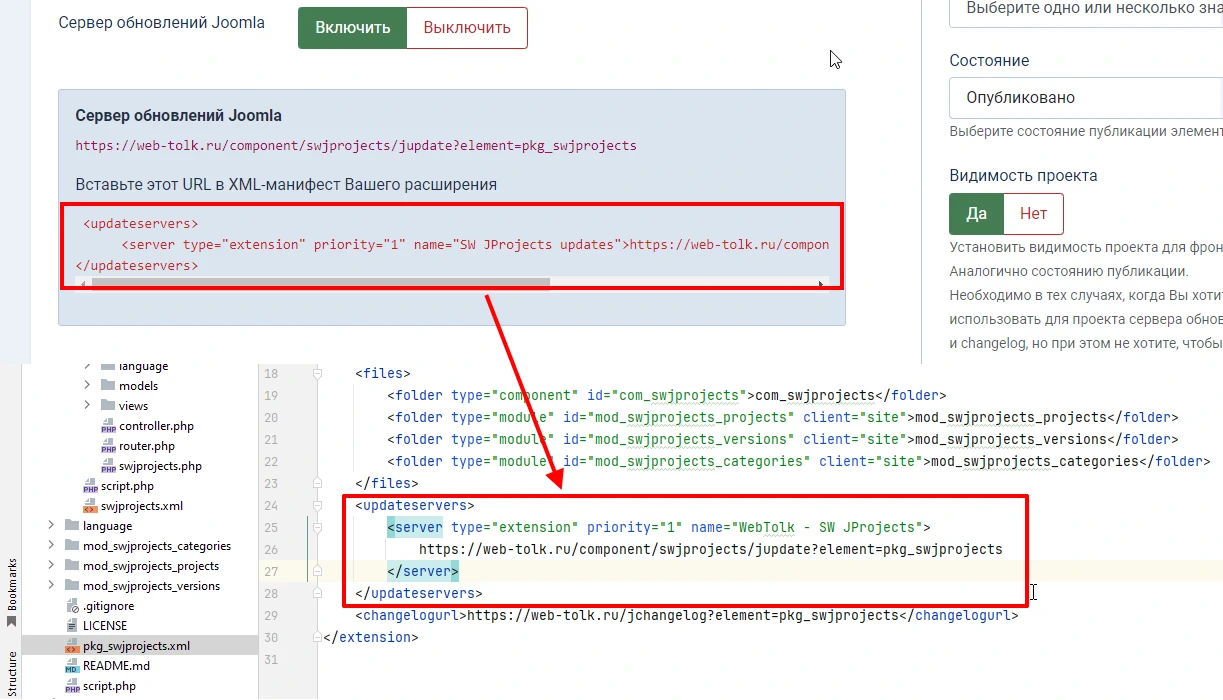Select README.md in the project tree
The height and width of the screenshot is (700, 1223).
[116, 666]
